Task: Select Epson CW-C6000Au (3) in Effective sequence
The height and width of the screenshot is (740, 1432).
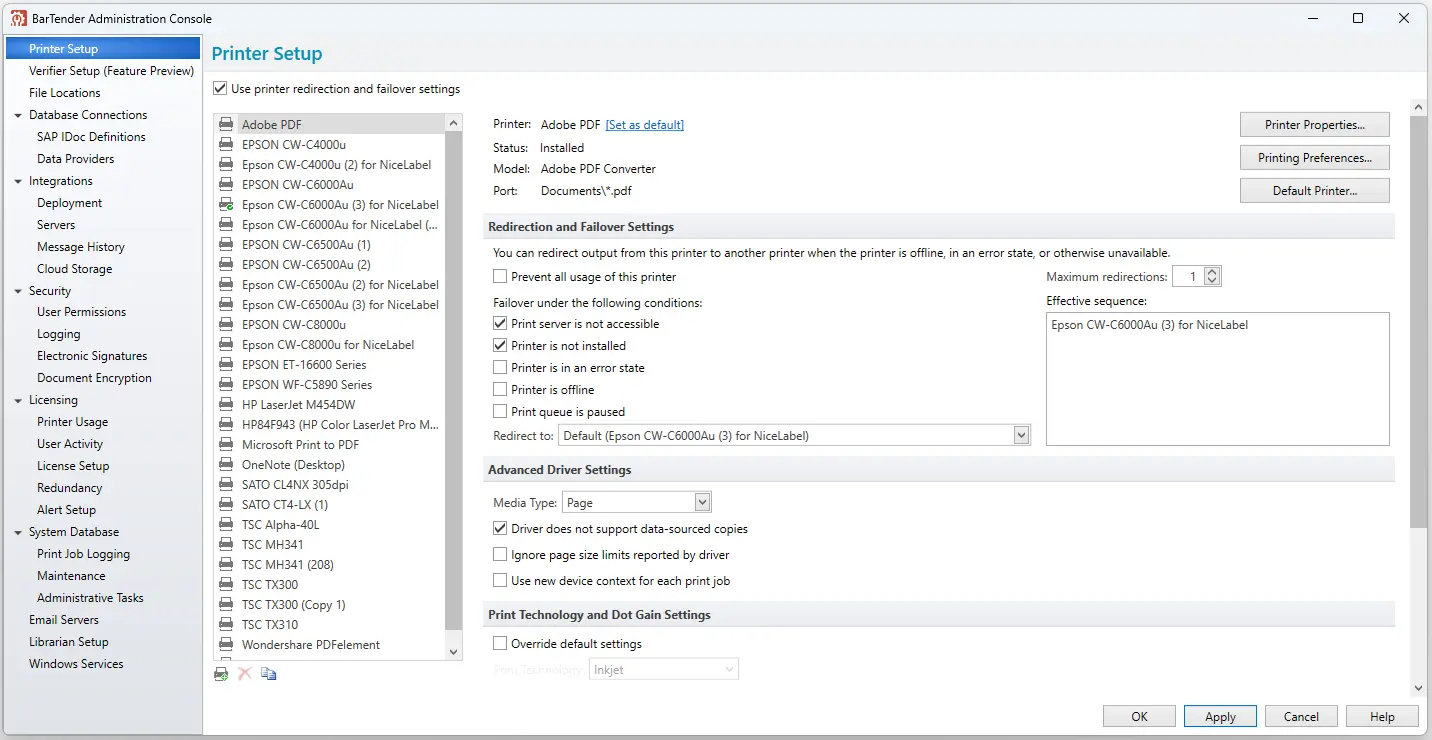Action: (1150, 325)
